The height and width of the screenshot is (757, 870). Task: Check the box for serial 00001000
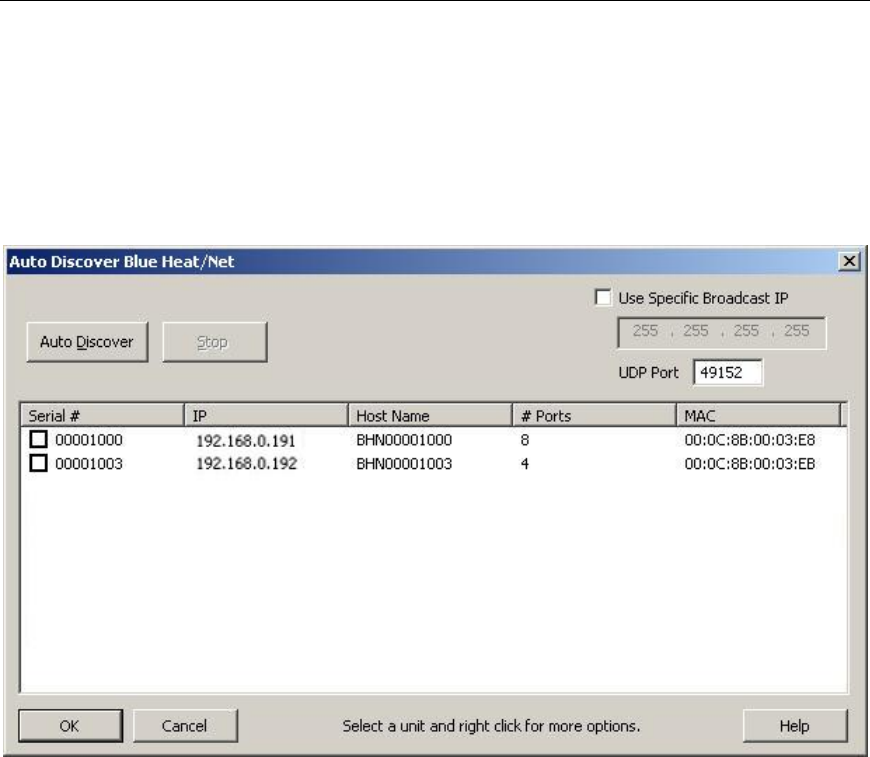pos(38,440)
